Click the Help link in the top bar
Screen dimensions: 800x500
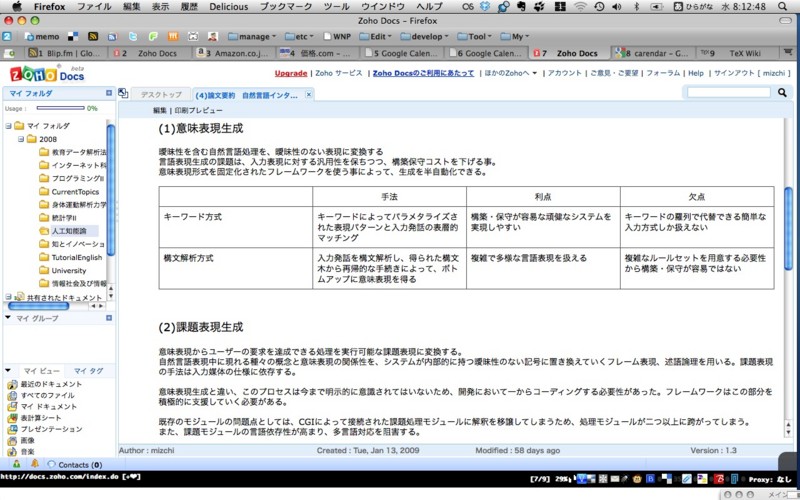pyautogui.click(x=695, y=73)
